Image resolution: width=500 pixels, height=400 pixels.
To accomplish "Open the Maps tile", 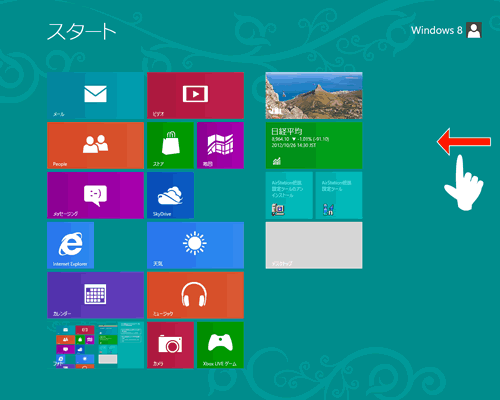I will (x=220, y=145).
